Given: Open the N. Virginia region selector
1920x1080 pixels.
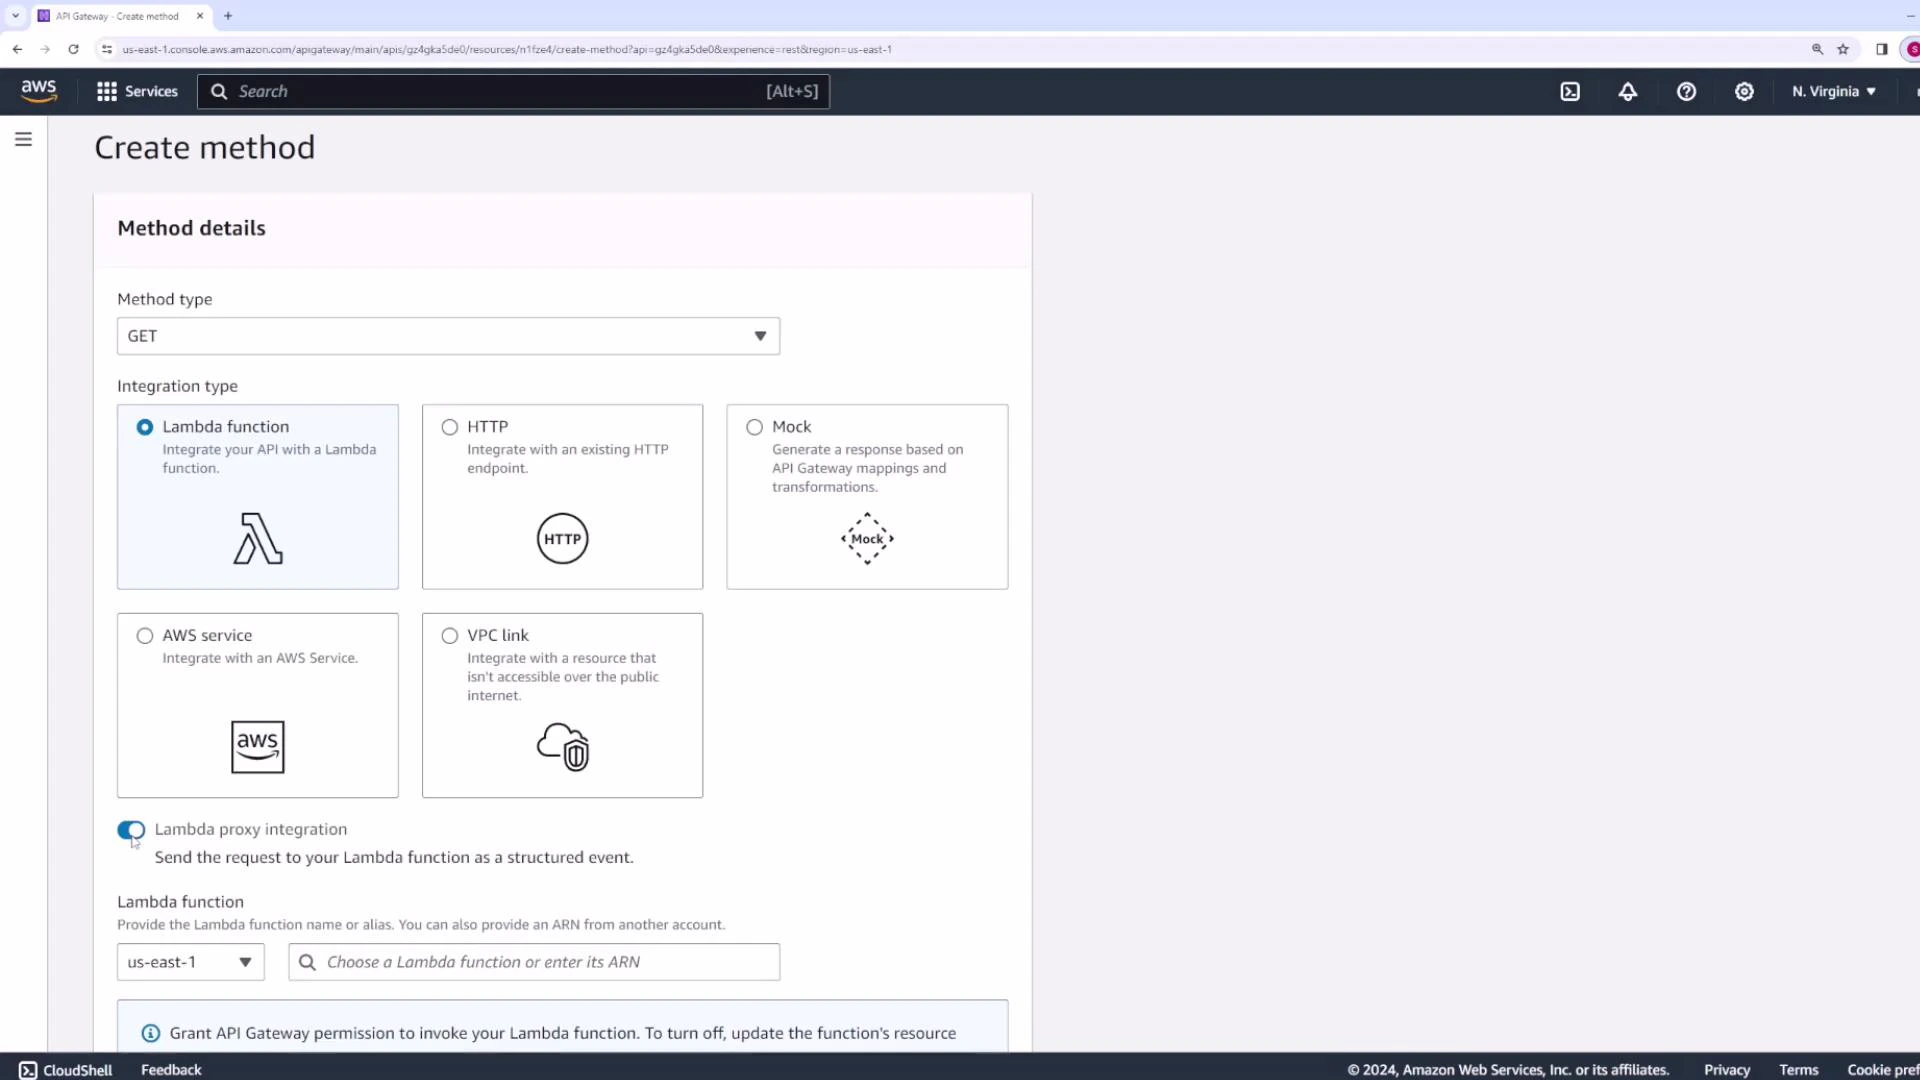Looking at the screenshot, I should pyautogui.click(x=1832, y=91).
